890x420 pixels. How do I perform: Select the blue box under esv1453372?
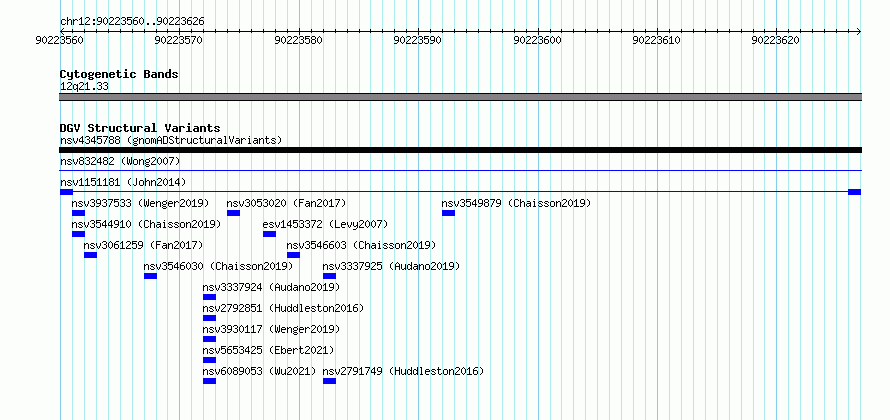pyautogui.click(x=270, y=234)
